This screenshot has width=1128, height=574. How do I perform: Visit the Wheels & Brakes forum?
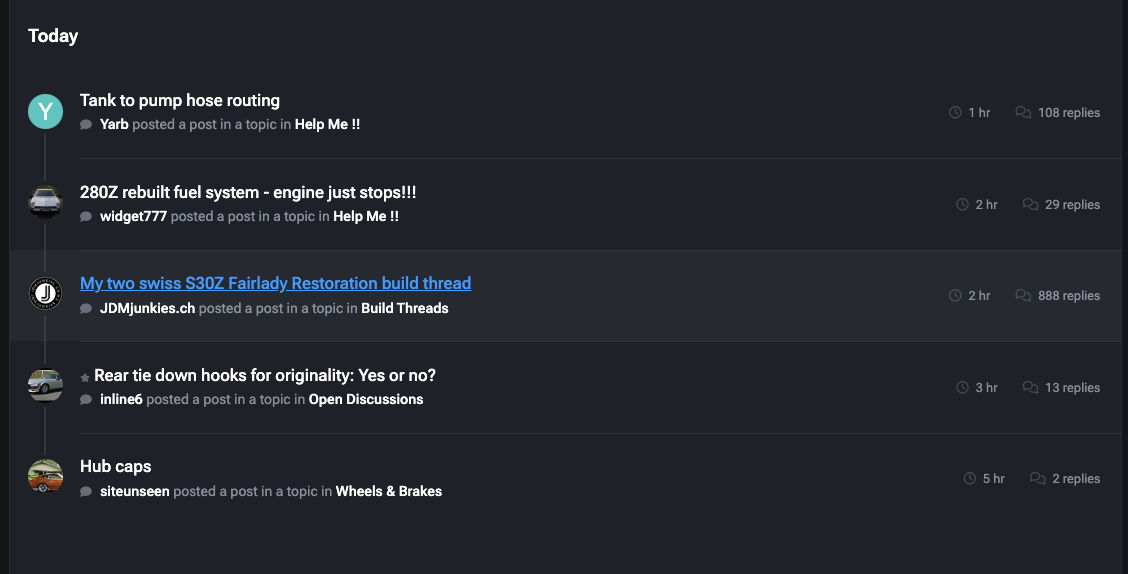pos(389,491)
